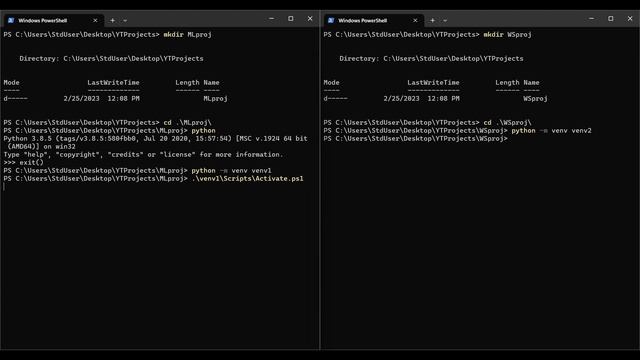The height and width of the screenshot is (360, 640).
Task: Click LastWriteTime header in right window
Action: [433, 82]
